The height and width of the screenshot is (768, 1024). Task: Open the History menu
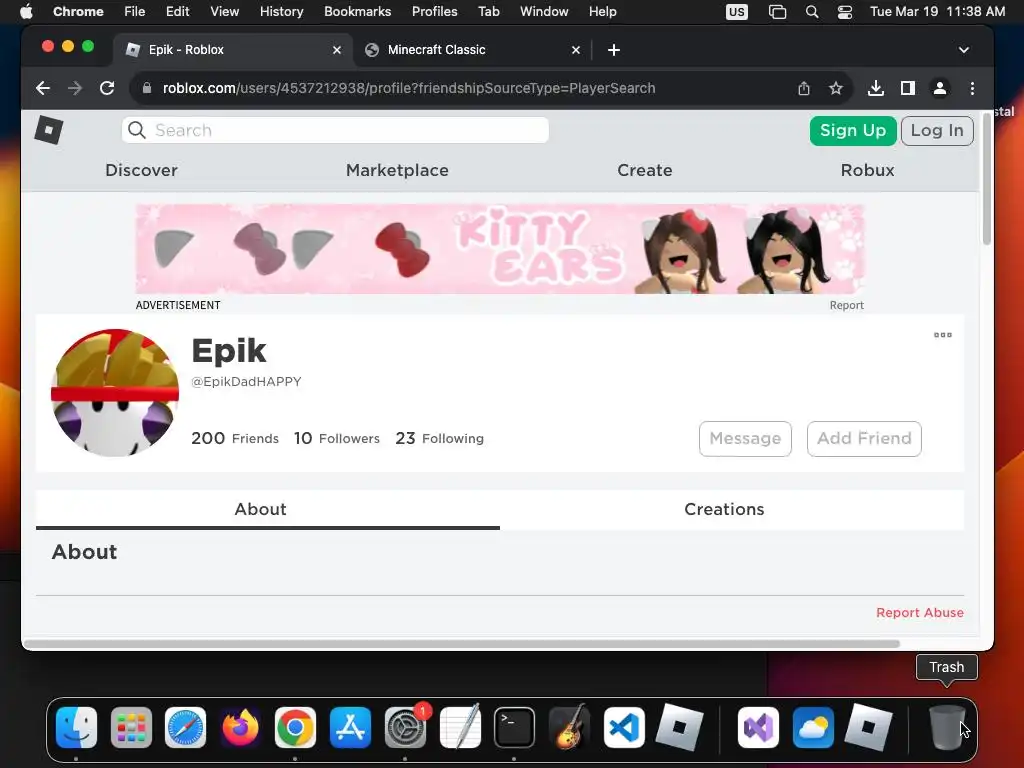tap(281, 12)
